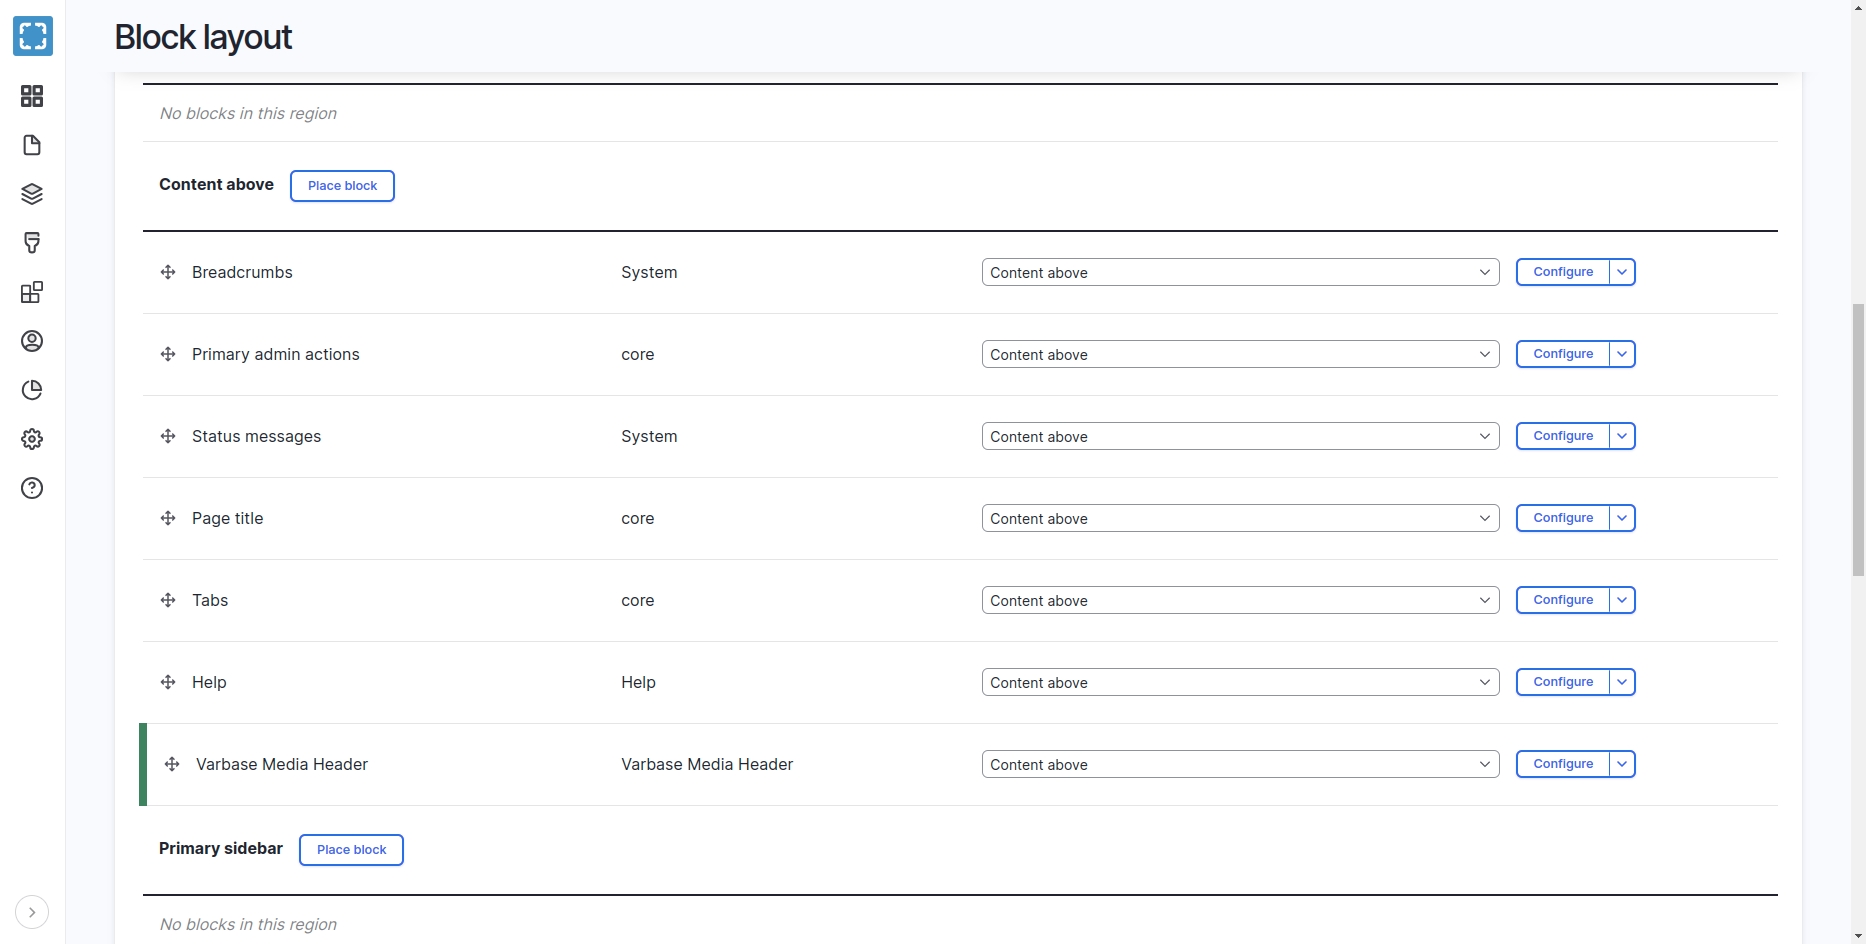Screen dimensions: 1866x944
Task: Open the Reports pie chart icon
Action: pos(32,390)
